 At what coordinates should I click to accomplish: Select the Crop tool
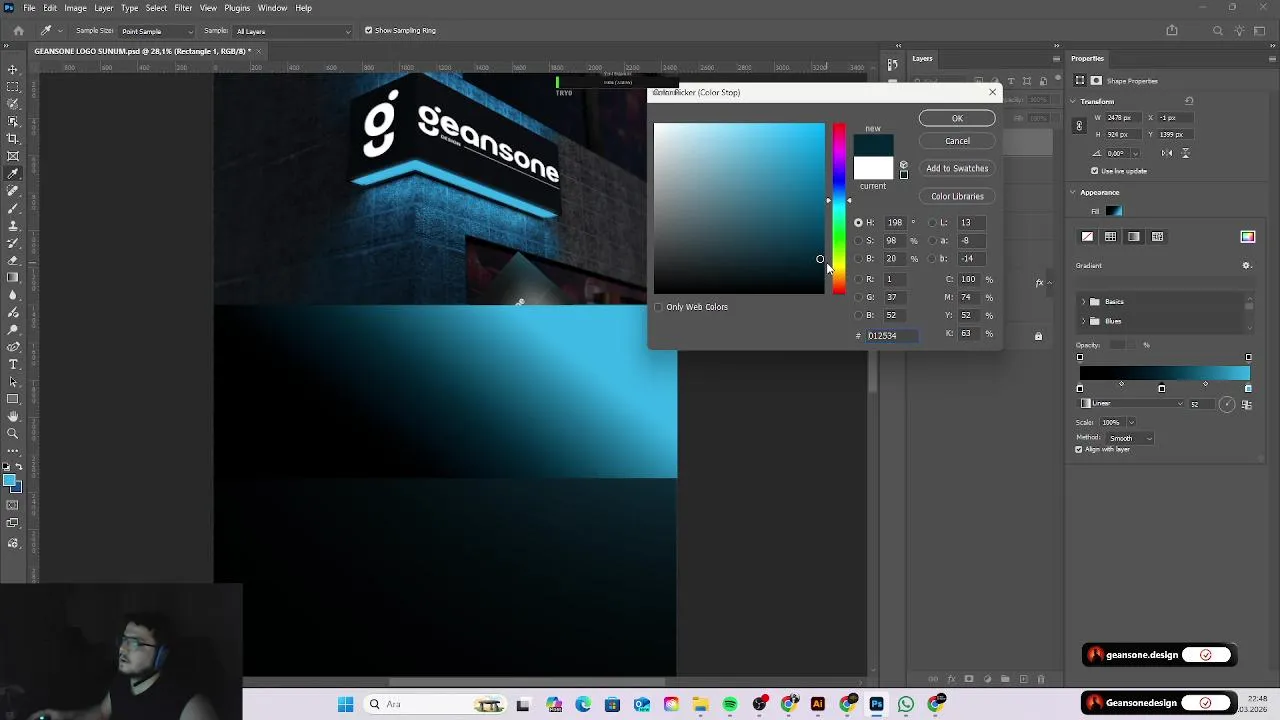click(x=13, y=139)
